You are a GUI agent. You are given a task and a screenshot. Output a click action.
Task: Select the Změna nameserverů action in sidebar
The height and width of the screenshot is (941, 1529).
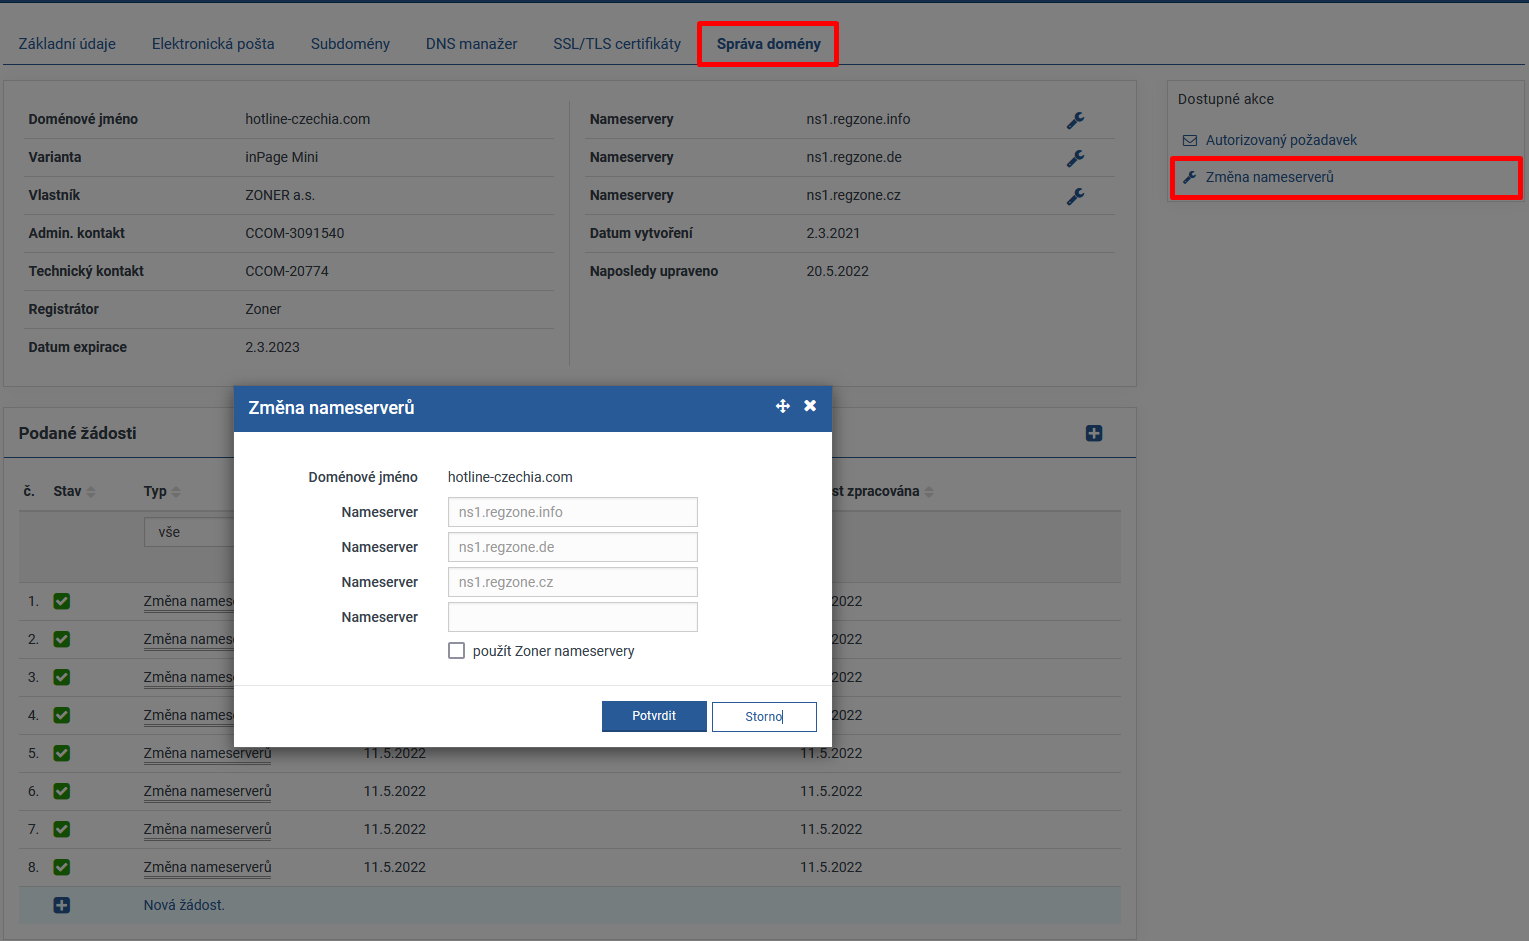click(x=1269, y=177)
